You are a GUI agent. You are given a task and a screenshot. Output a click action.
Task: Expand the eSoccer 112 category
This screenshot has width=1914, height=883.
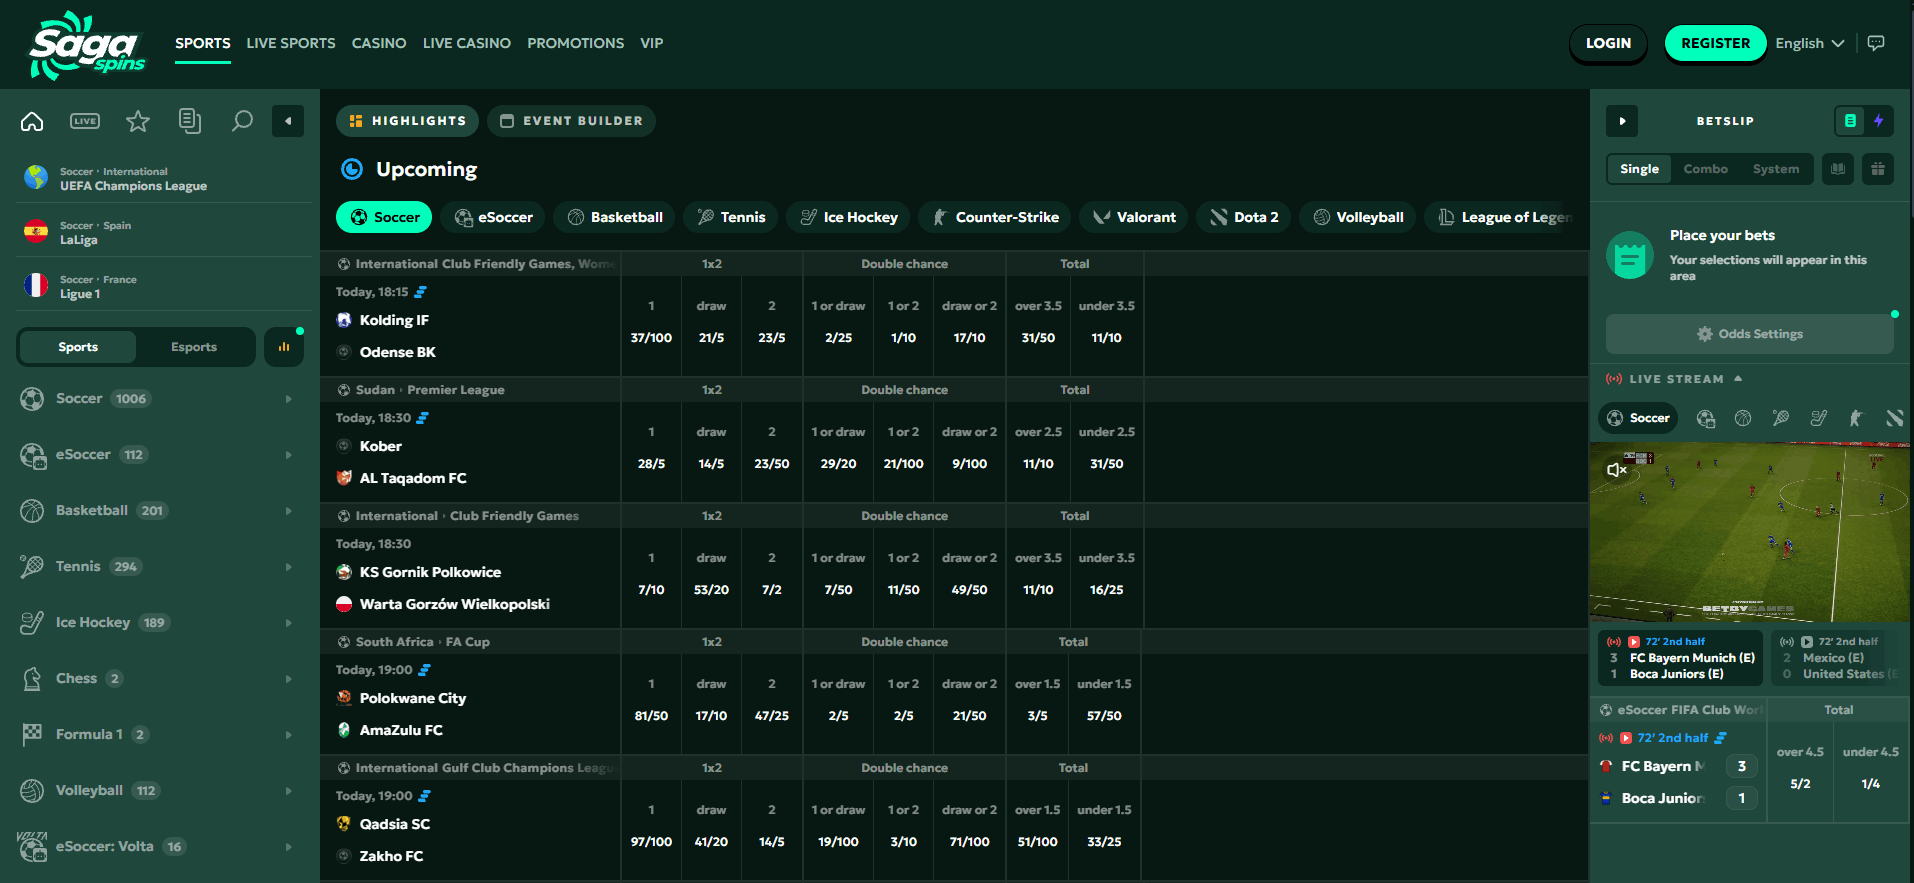pyautogui.click(x=160, y=455)
